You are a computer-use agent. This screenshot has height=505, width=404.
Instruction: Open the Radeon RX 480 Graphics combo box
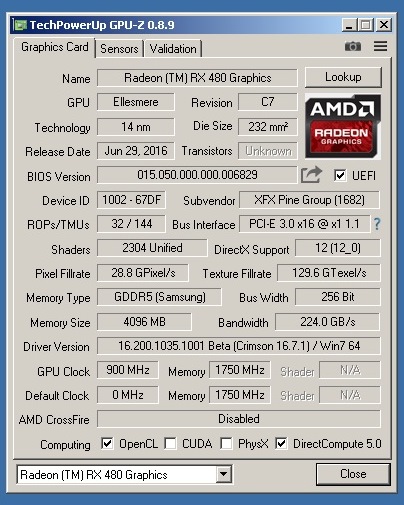124,474
